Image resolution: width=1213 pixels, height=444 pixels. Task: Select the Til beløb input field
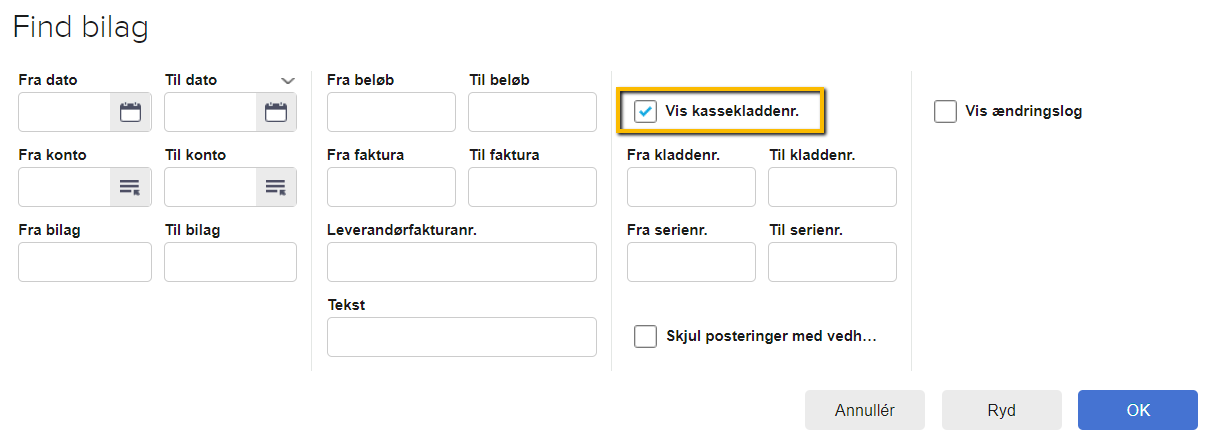point(532,112)
